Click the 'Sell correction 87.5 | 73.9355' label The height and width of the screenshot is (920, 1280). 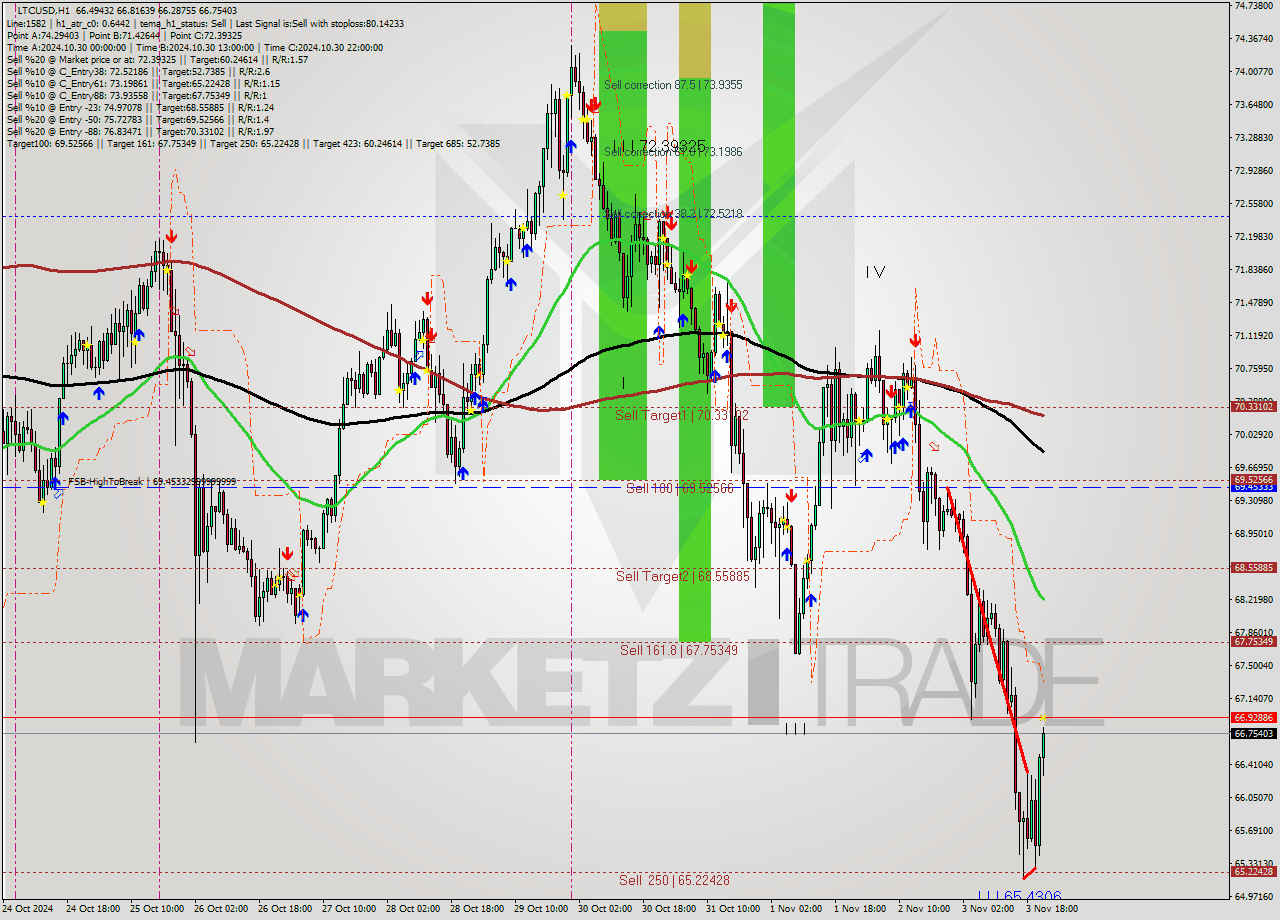click(673, 85)
